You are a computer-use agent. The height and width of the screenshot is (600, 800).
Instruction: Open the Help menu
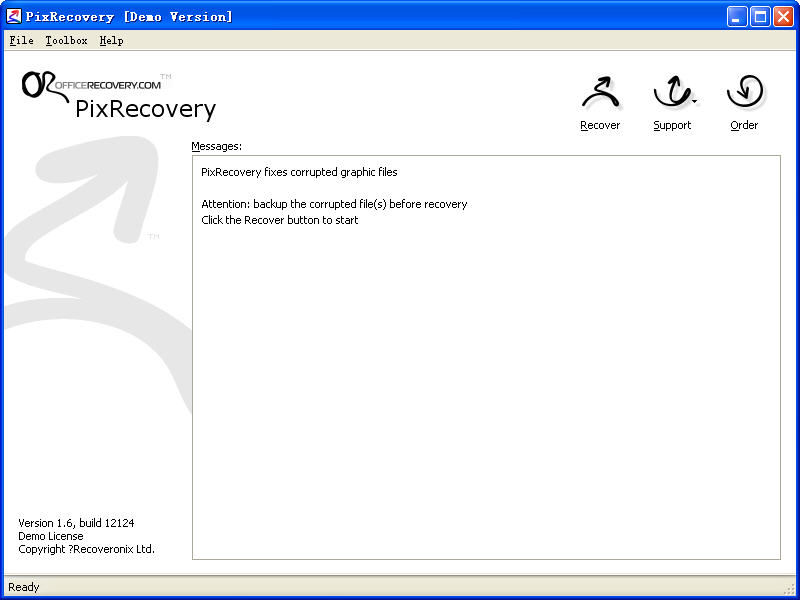tap(111, 41)
